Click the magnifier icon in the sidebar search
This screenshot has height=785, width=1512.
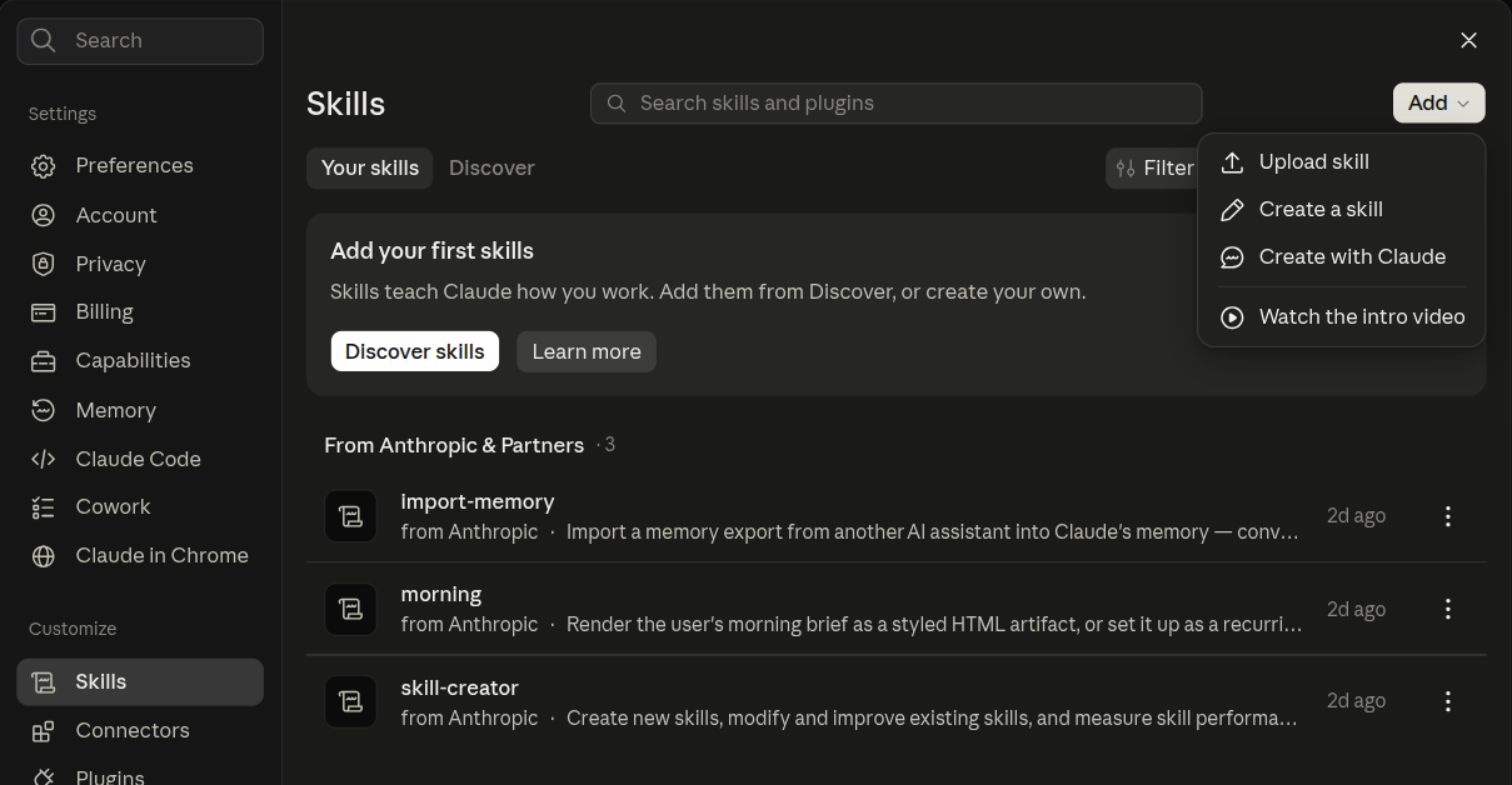(43, 40)
